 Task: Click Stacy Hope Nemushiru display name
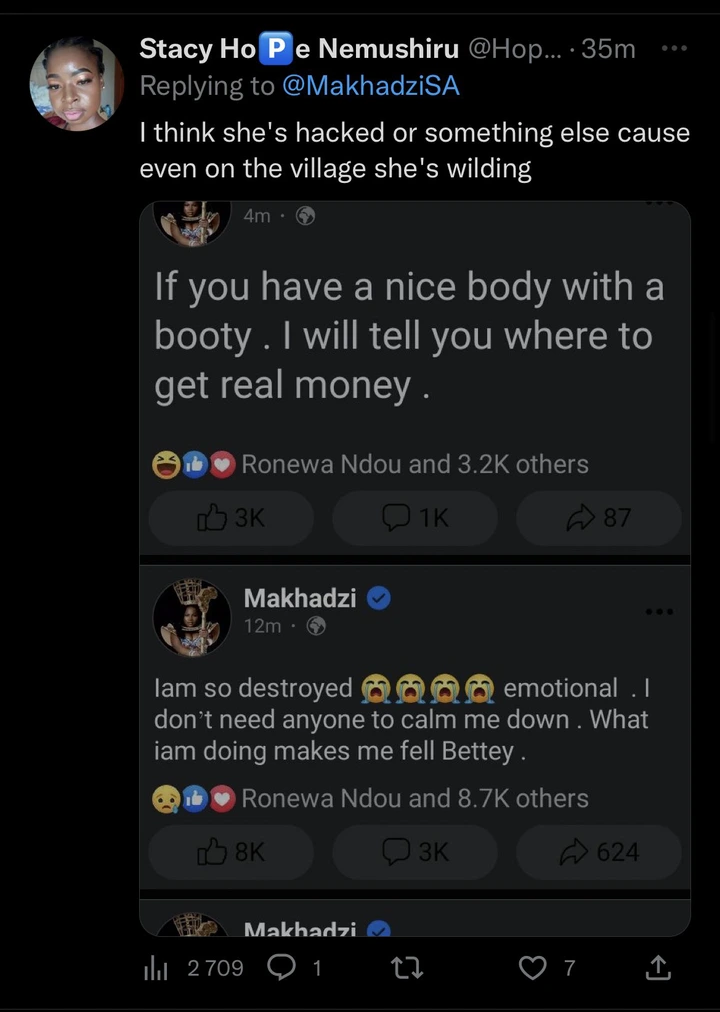click(298, 48)
